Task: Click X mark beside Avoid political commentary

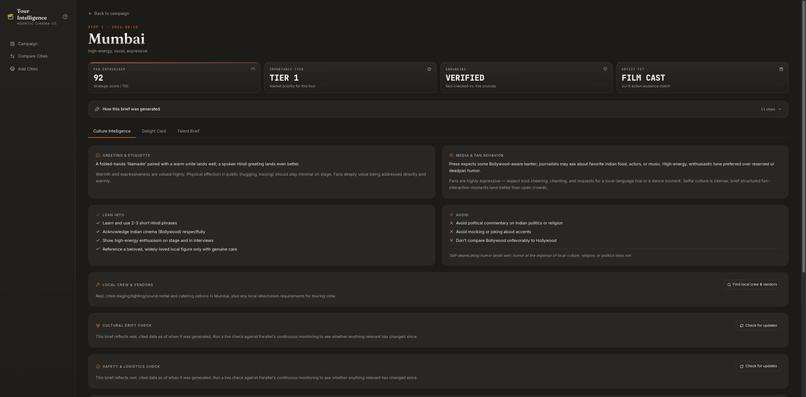Action: coord(451,223)
